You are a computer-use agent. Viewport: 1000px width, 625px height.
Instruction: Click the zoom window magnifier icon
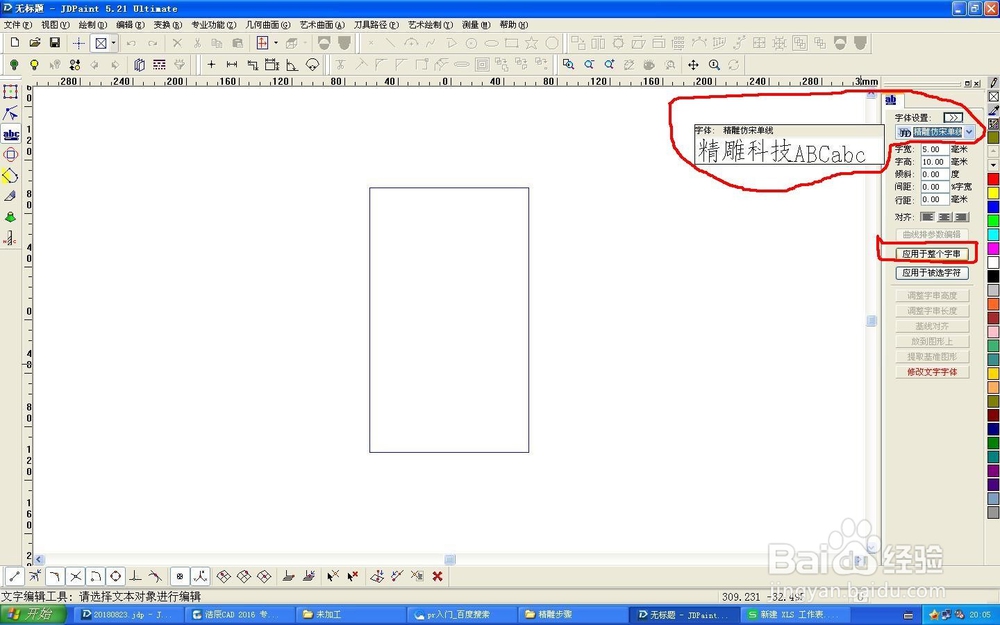tap(568, 64)
